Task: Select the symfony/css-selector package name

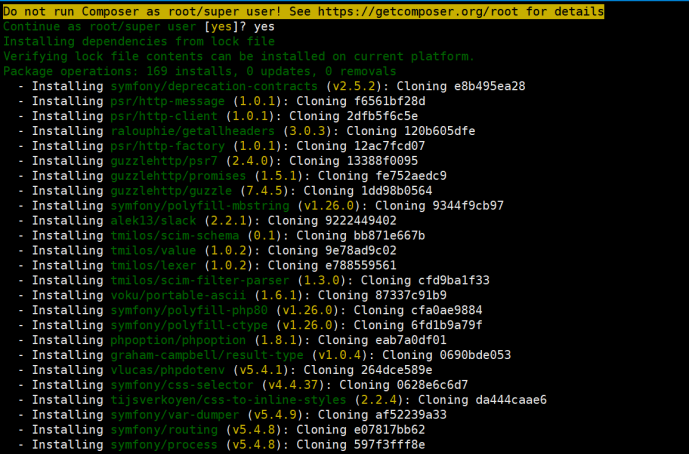Action: coord(182,385)
